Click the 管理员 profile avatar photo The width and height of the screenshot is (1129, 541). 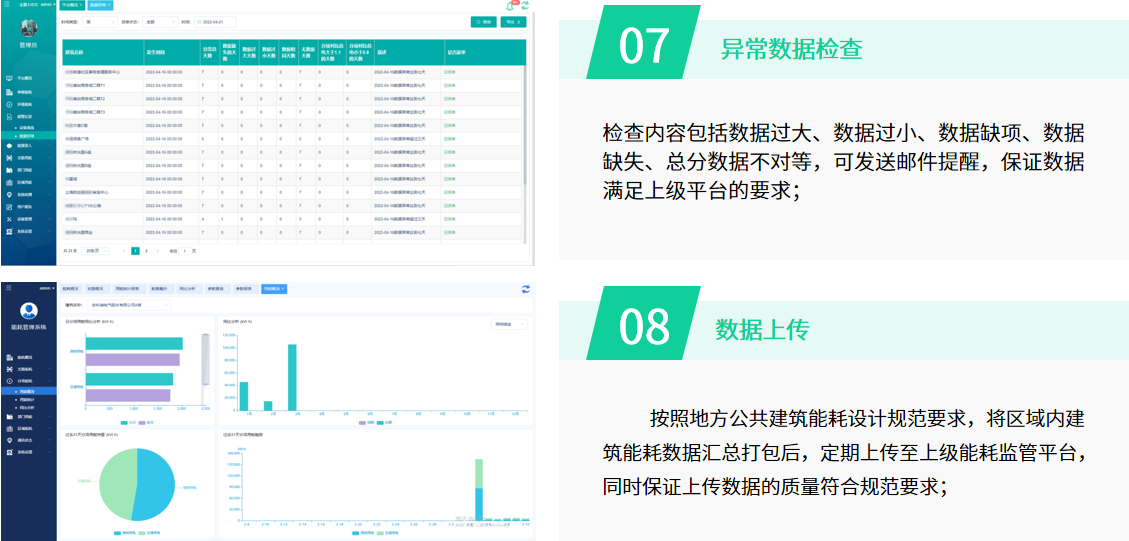pyautogui.click(x=29, y=28)
